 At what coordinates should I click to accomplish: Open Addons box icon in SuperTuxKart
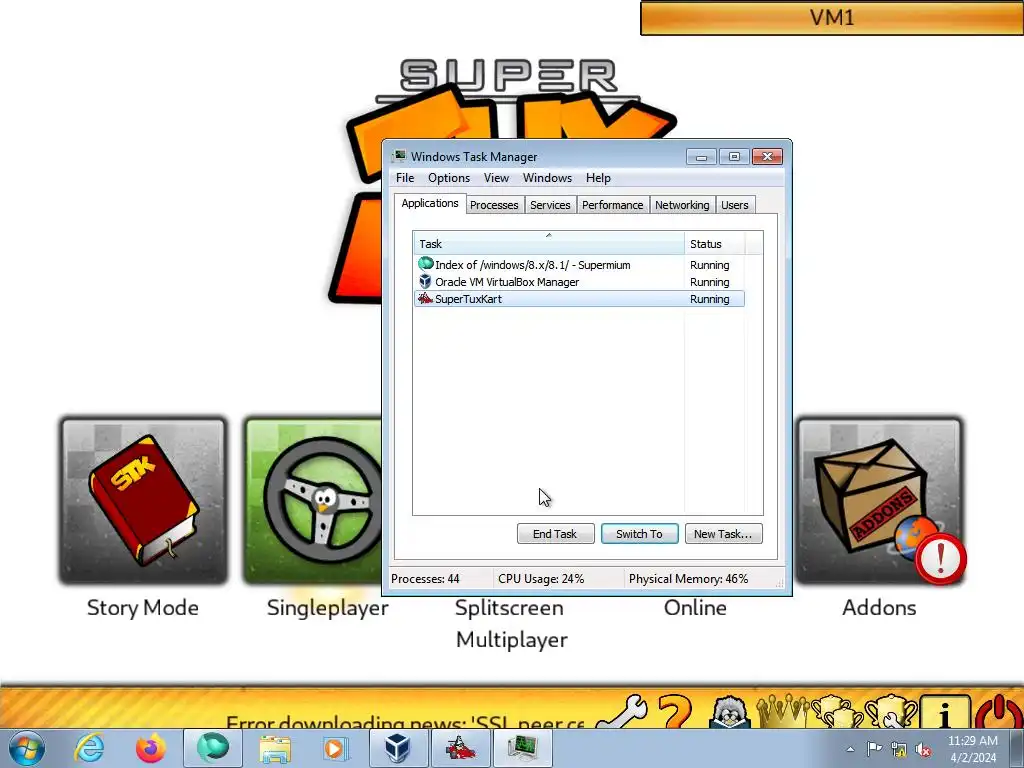(879, 501)
